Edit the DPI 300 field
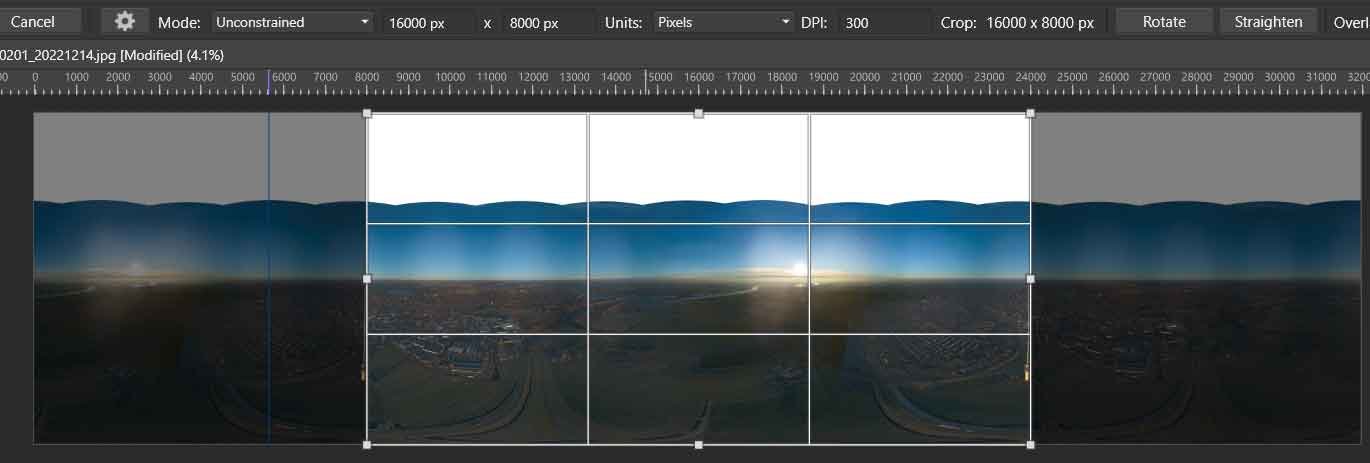 coord(884,22)
